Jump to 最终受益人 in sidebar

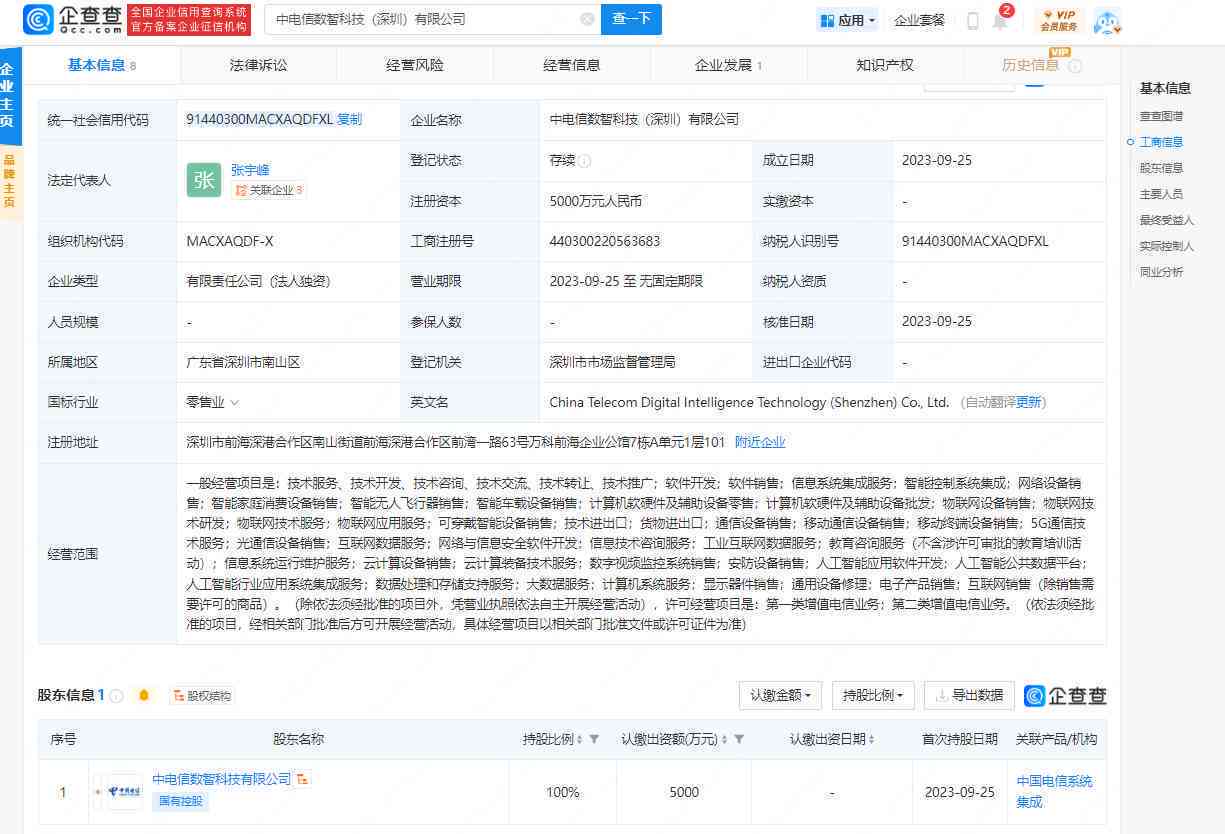[x=1167, y=220]
